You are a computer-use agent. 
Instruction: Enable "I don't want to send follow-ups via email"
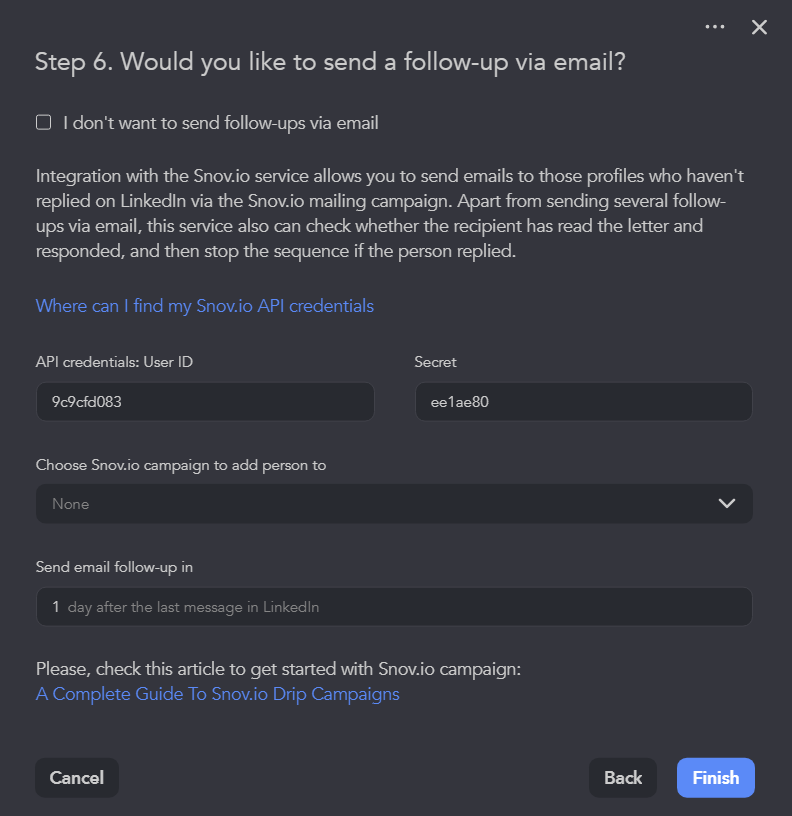tap(43, 121)
